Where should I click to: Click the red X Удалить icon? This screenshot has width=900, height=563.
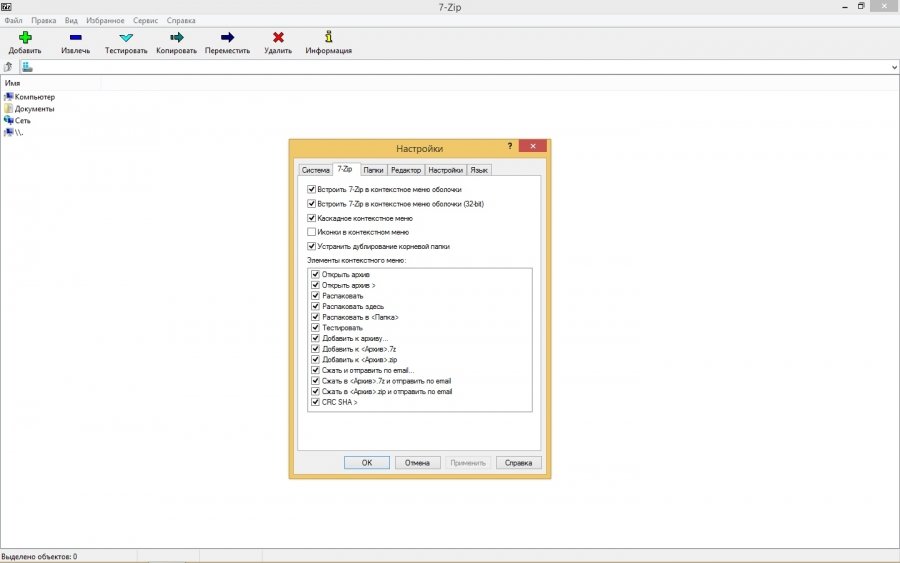click(278, 37)
